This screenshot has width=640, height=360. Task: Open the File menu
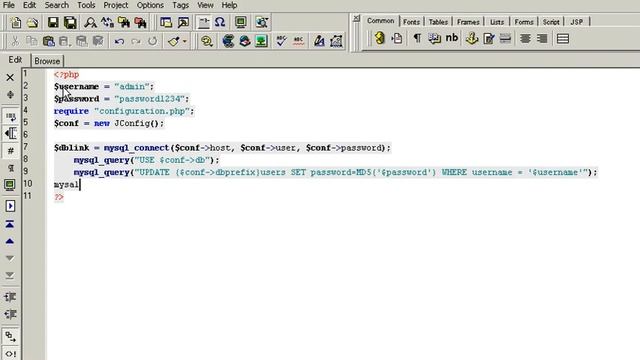pyautogui.click(x=9, y=5)
